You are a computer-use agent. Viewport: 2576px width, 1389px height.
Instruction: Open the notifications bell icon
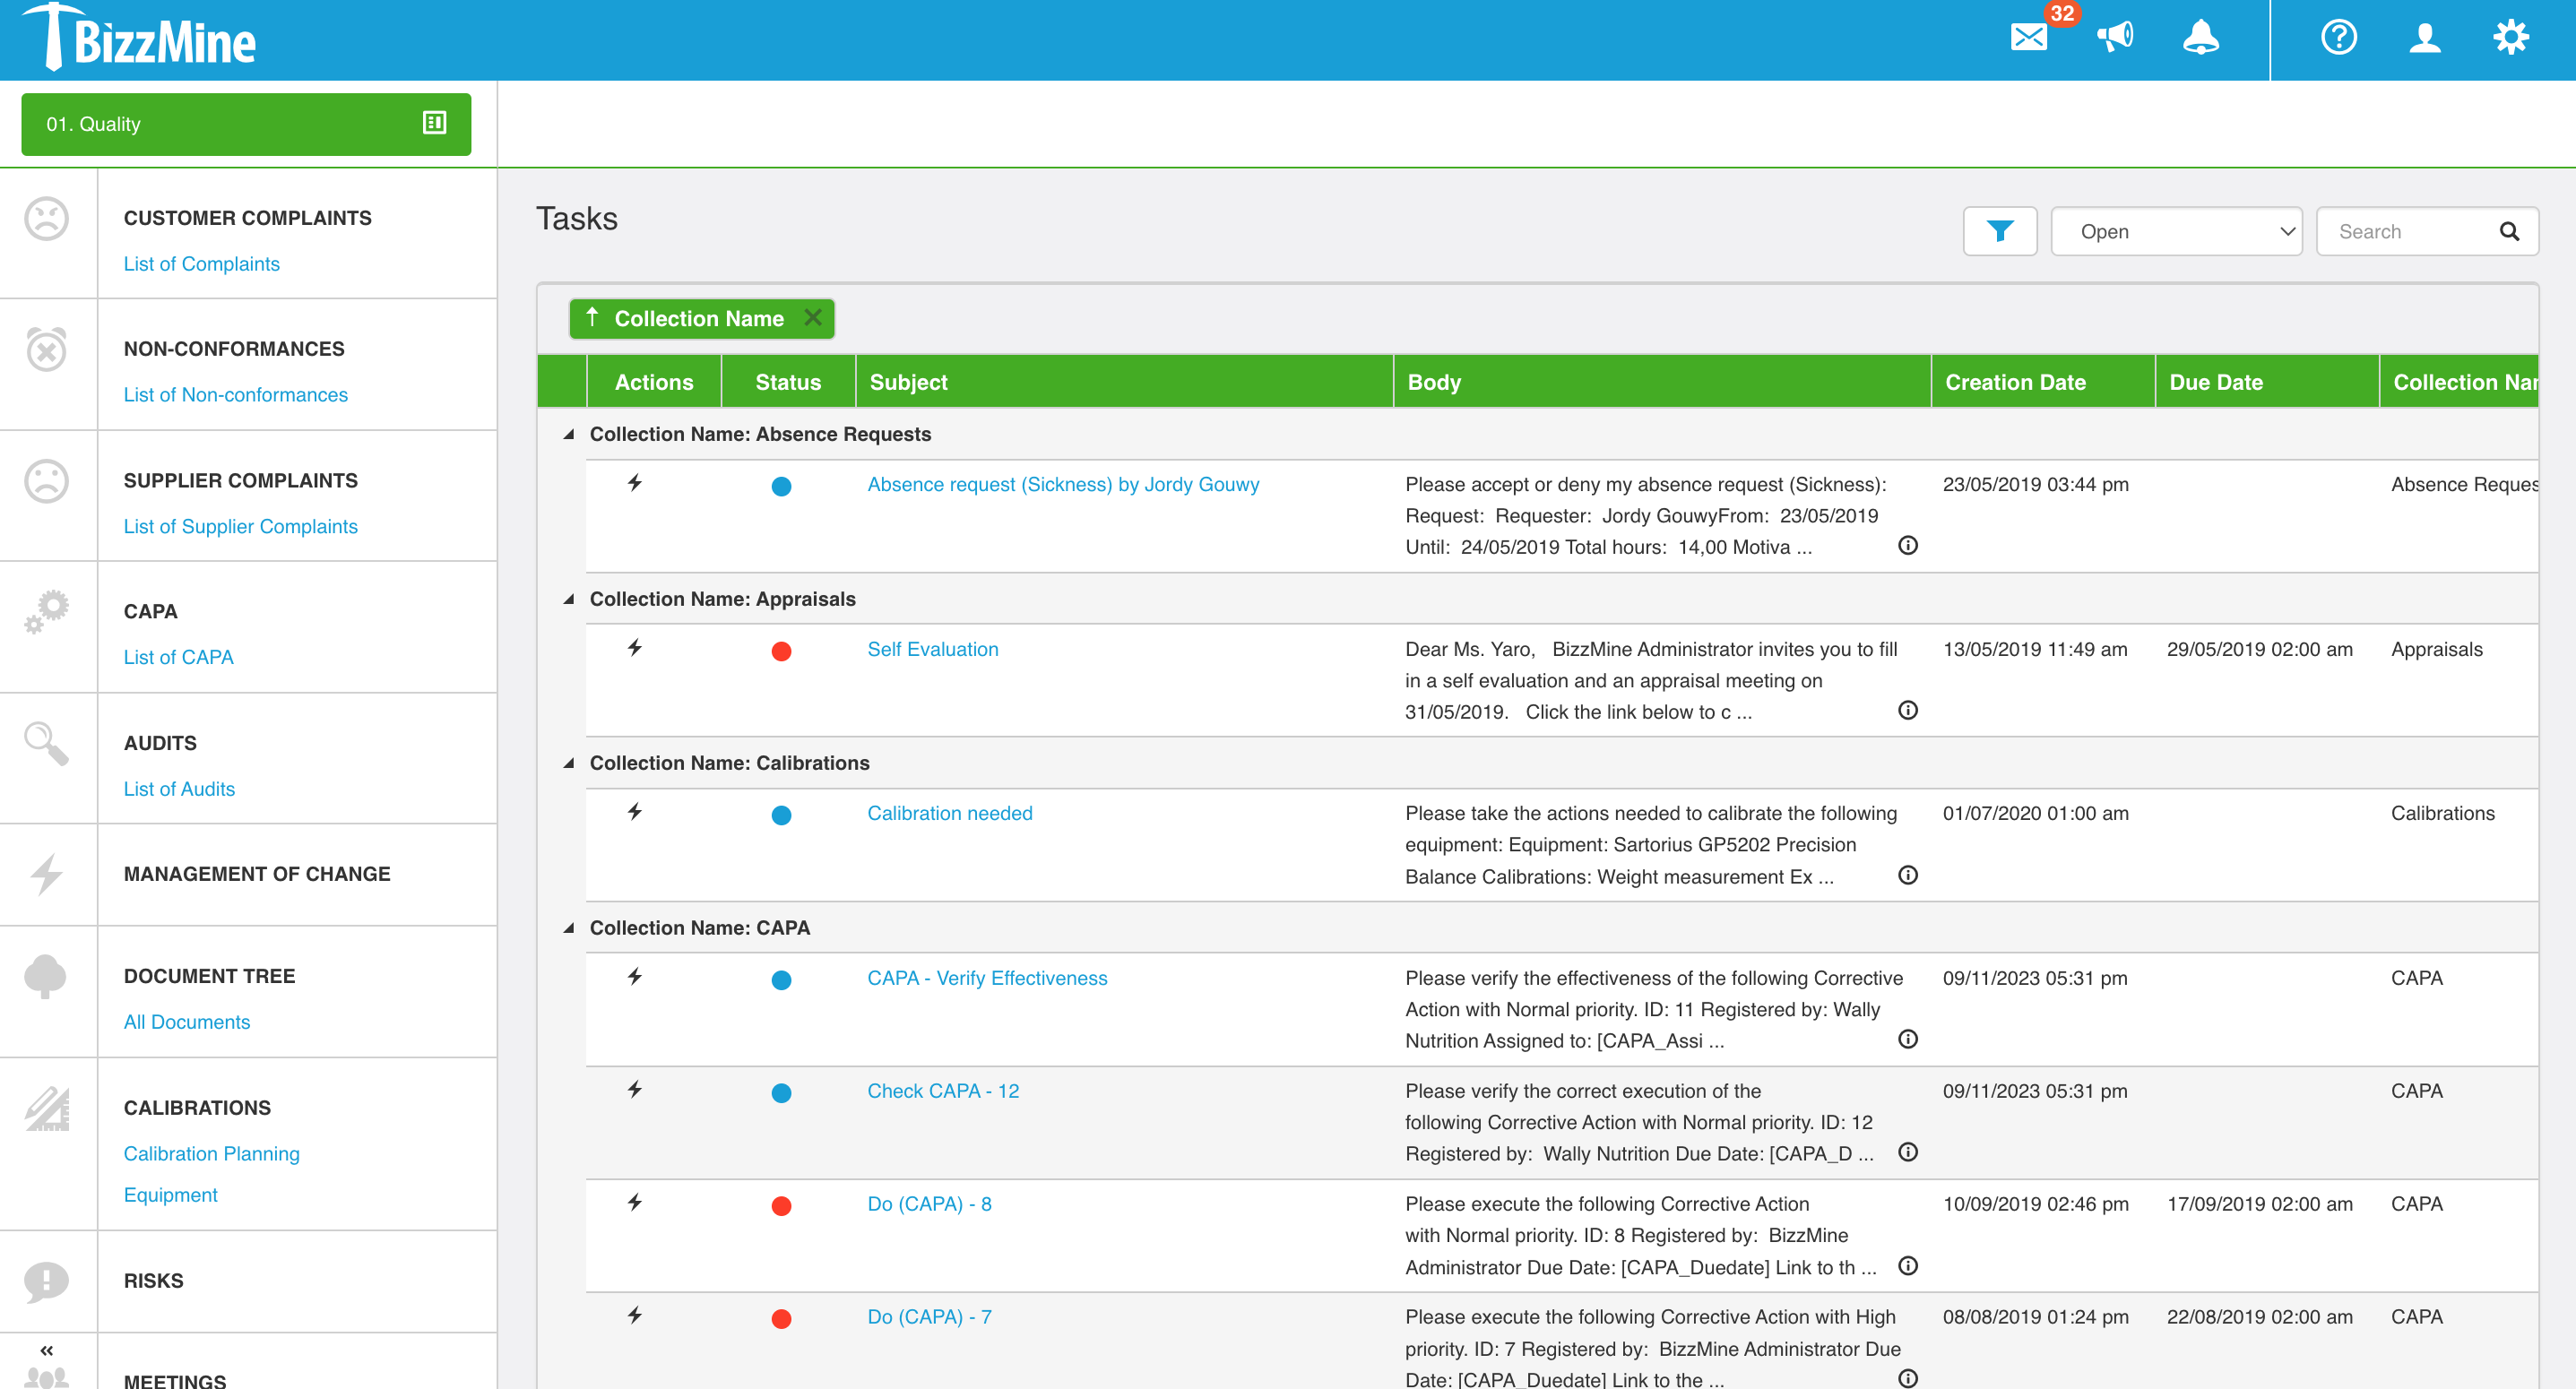(2201, 38)
